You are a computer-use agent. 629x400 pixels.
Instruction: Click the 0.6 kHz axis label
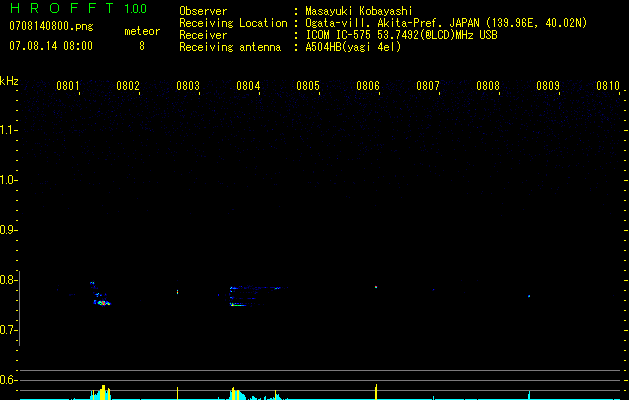(x=8, y=380)
